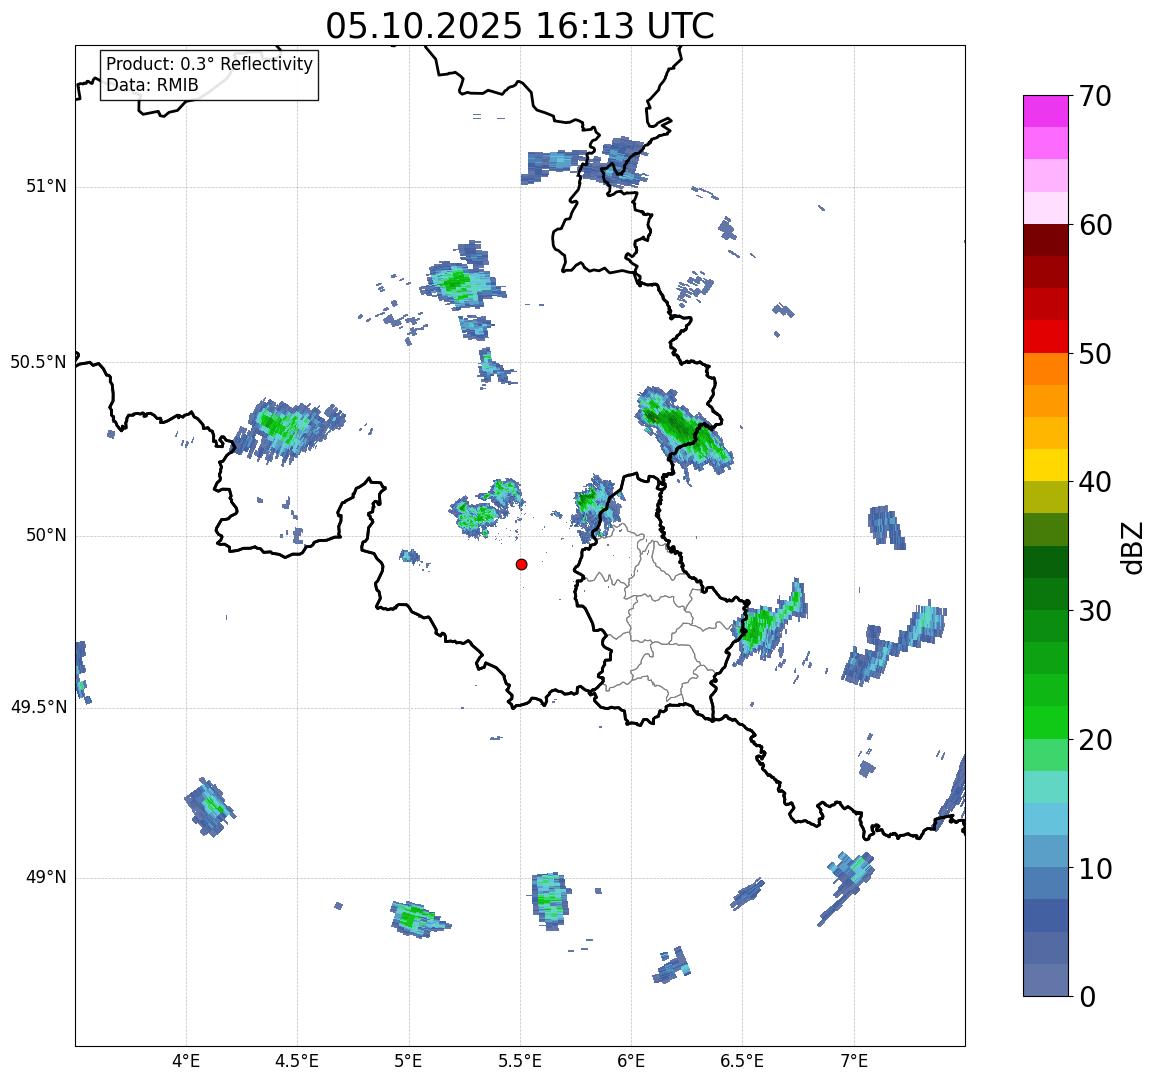This screenshot has width=1157, height=1081.
Task: Click 'Product: 0.3° Reflectivity' legend text
Action: tap(210, 64)
